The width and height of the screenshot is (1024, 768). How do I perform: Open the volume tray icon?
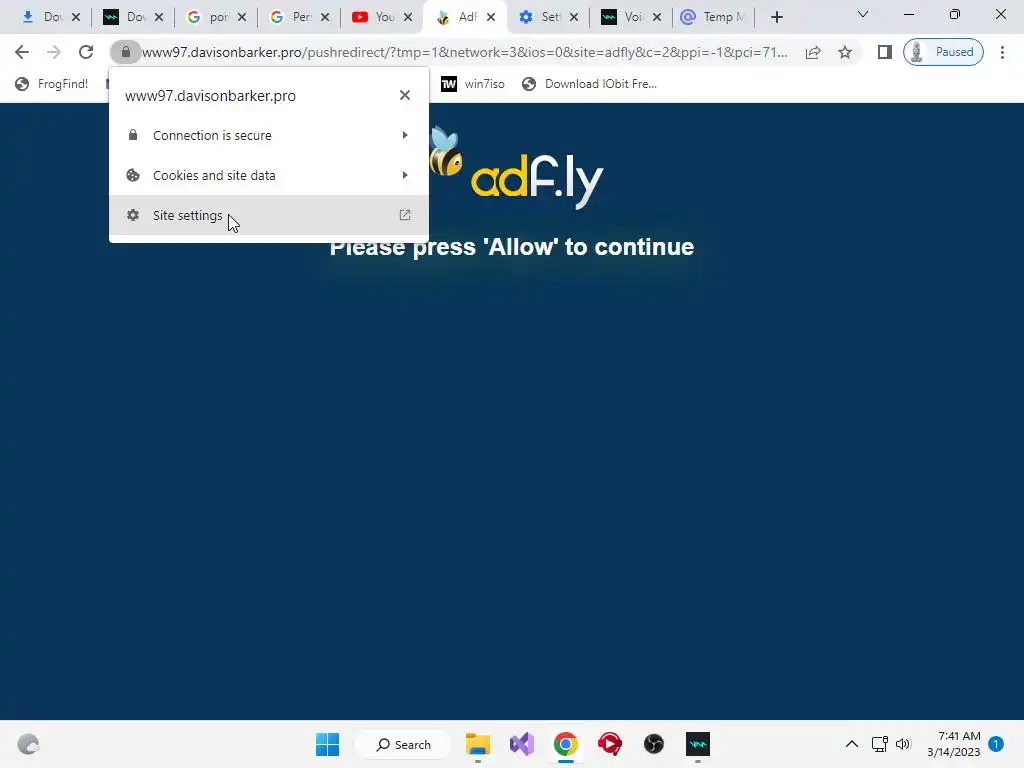903,744
